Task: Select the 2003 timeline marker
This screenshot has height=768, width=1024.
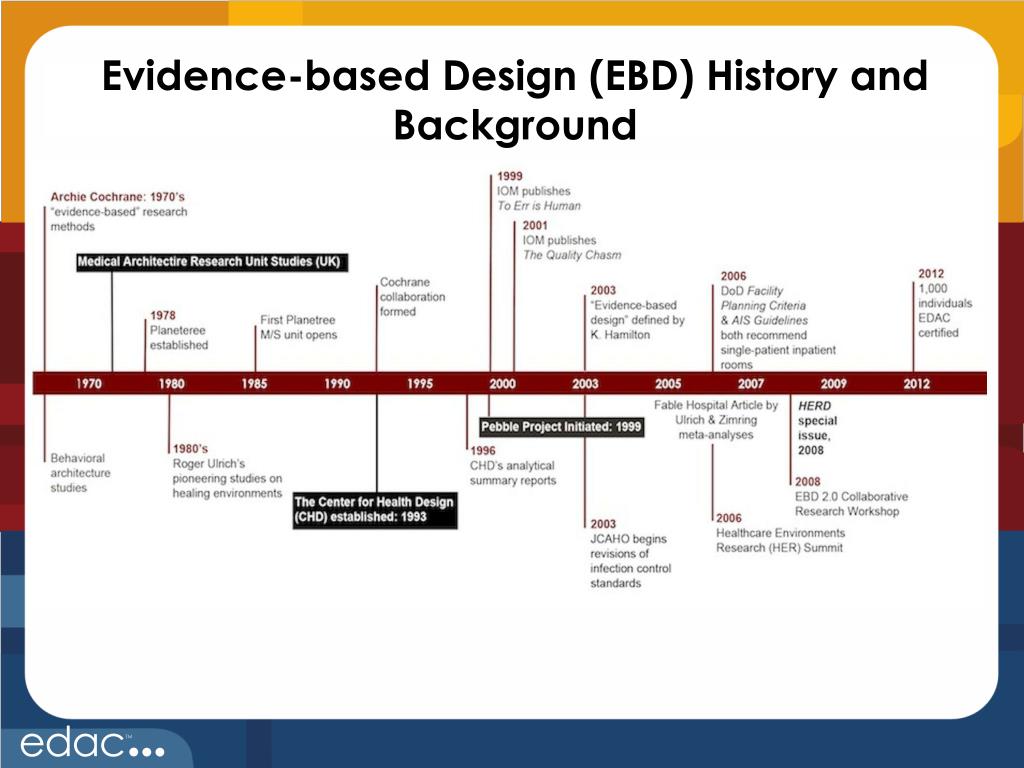Action: tap(585, 383)
